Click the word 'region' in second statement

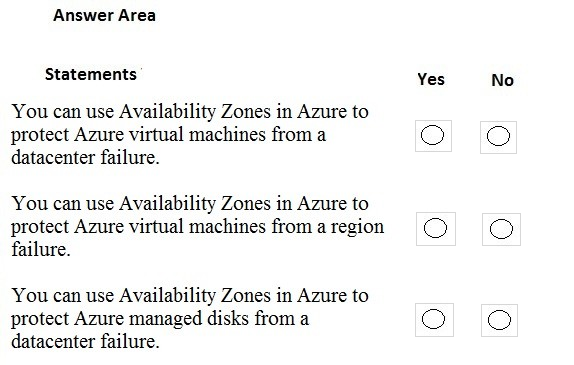coord(357,227)
